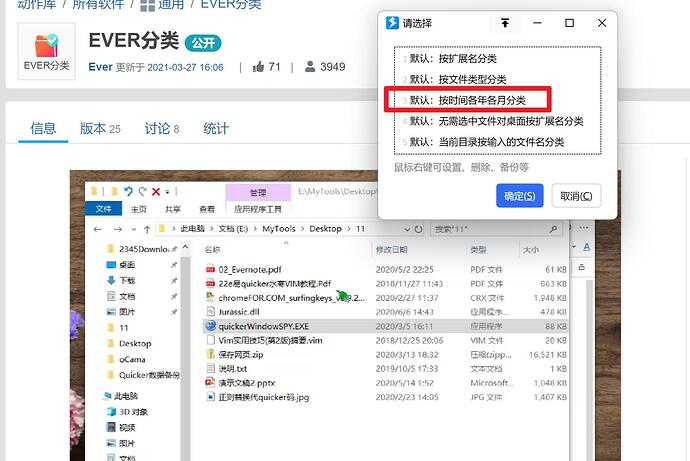
Task: Select 当前目录按输入的文件名分类 option
Action: tap(497, 142)
